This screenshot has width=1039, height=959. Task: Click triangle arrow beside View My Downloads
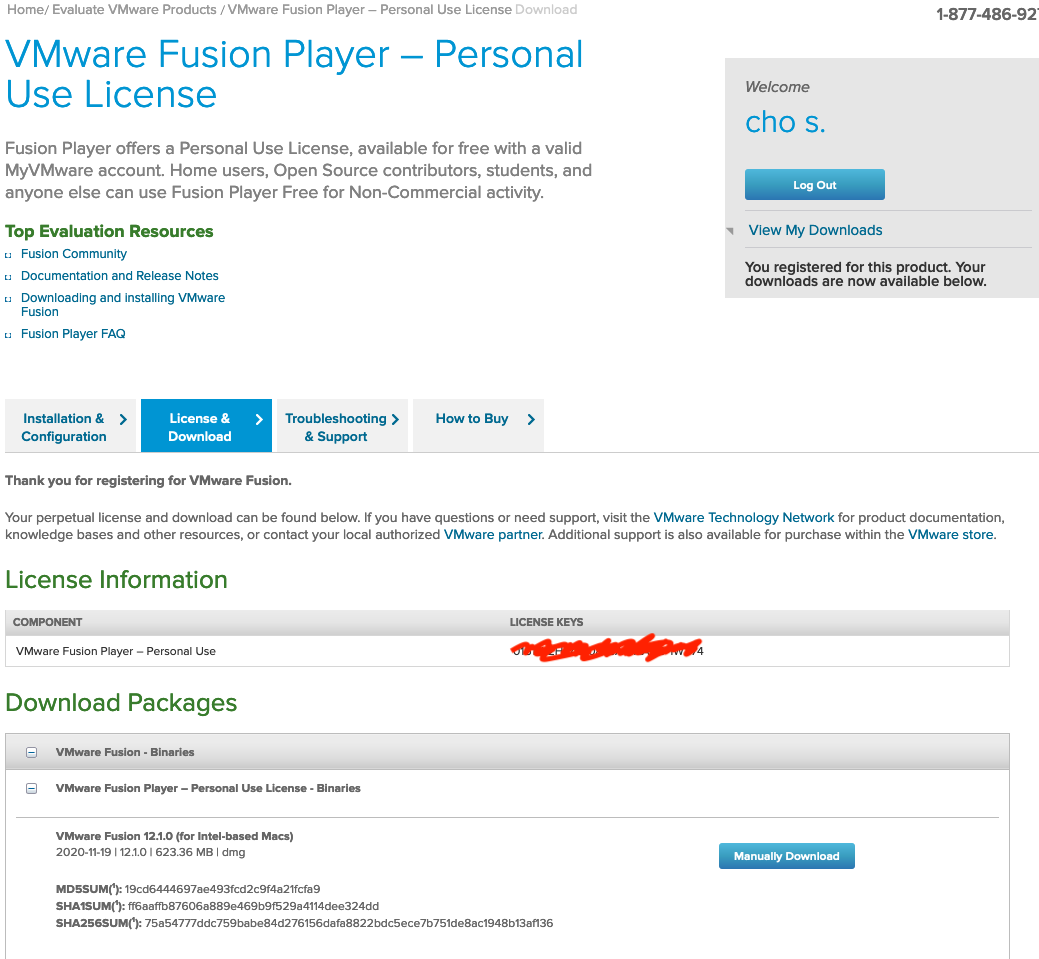point(730,231)
